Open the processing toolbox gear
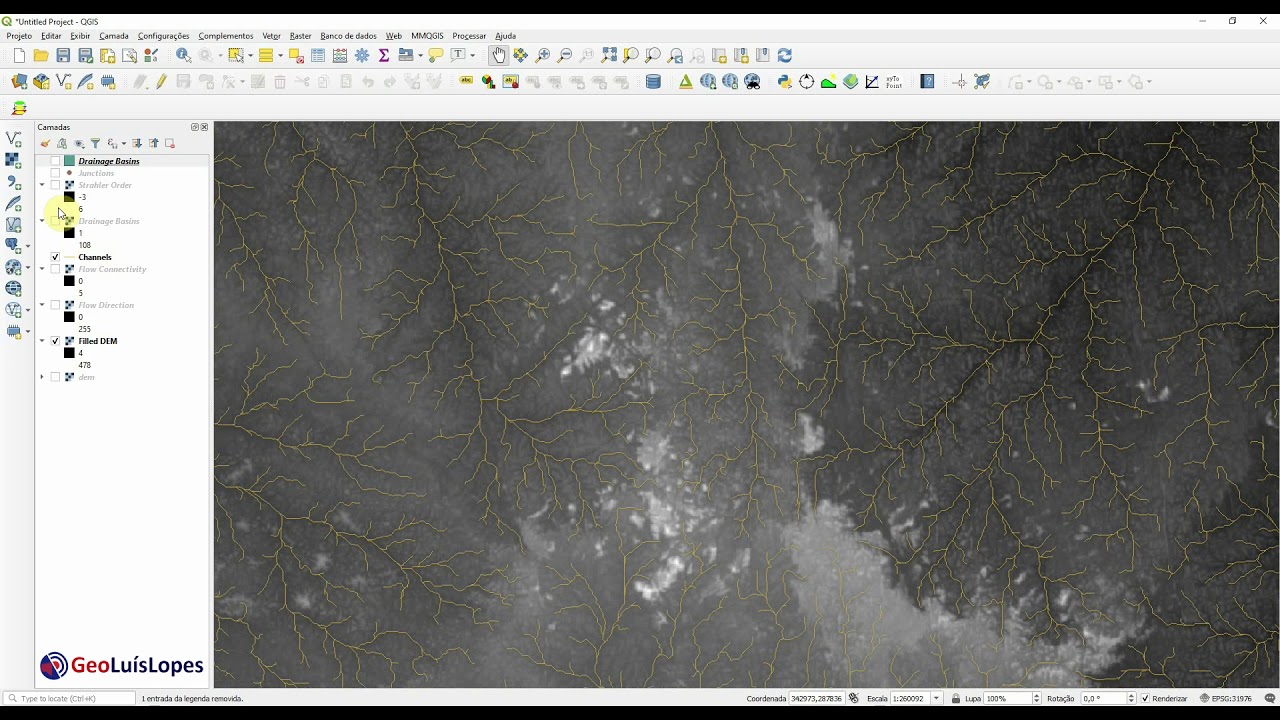1280x720 pixels. (x=362, y=56)
